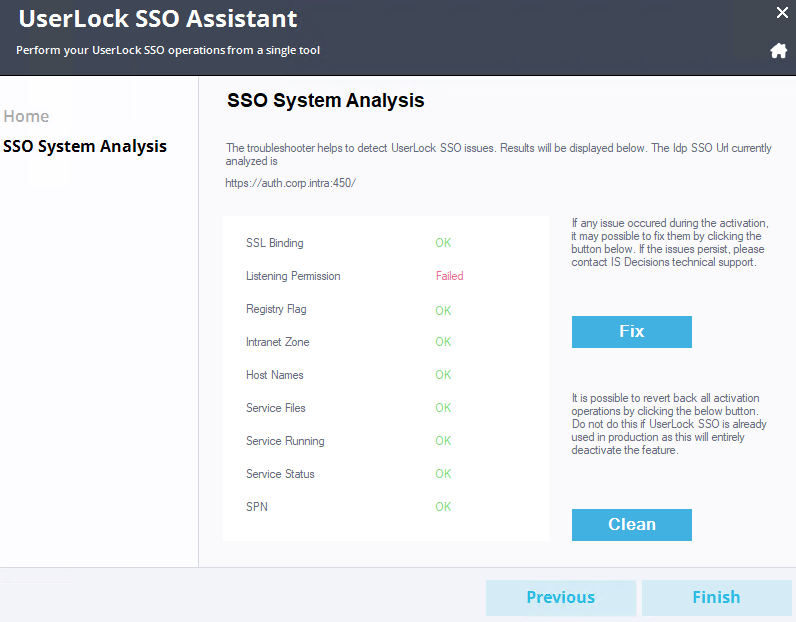Select the Registry Flag check label

(276, 309)
